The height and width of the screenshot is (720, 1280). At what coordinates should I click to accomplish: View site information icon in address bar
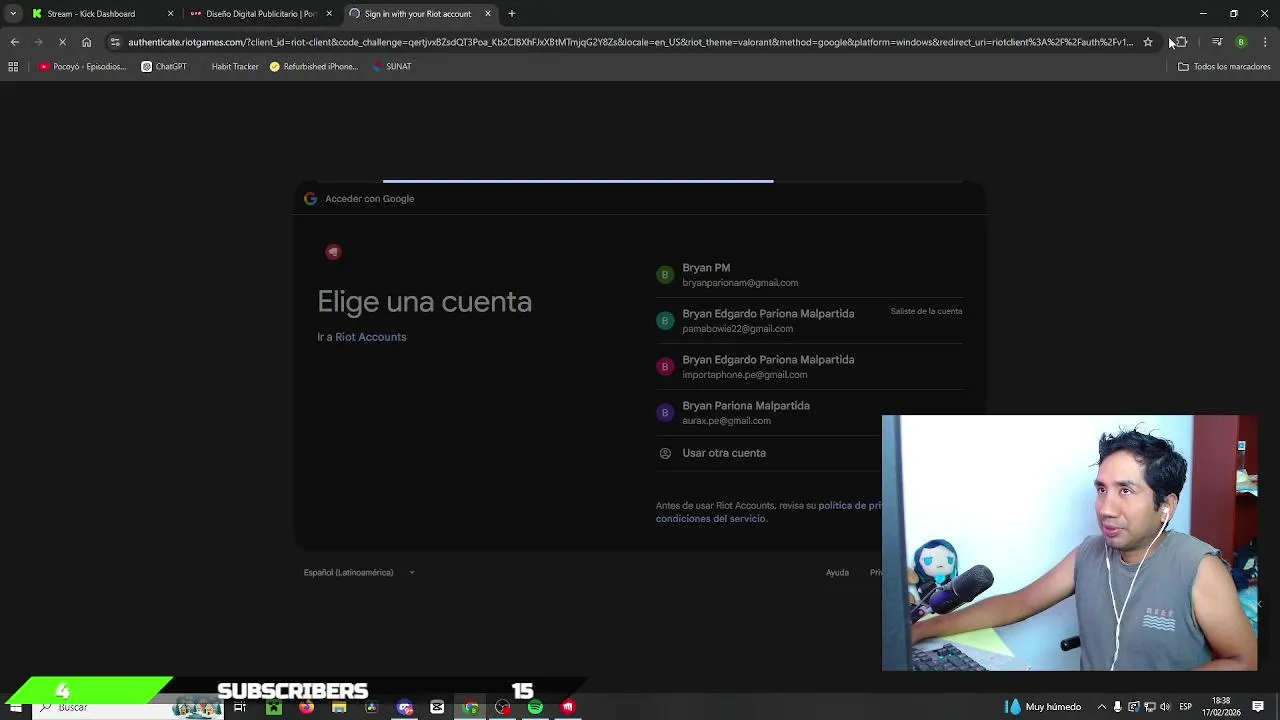115,42
